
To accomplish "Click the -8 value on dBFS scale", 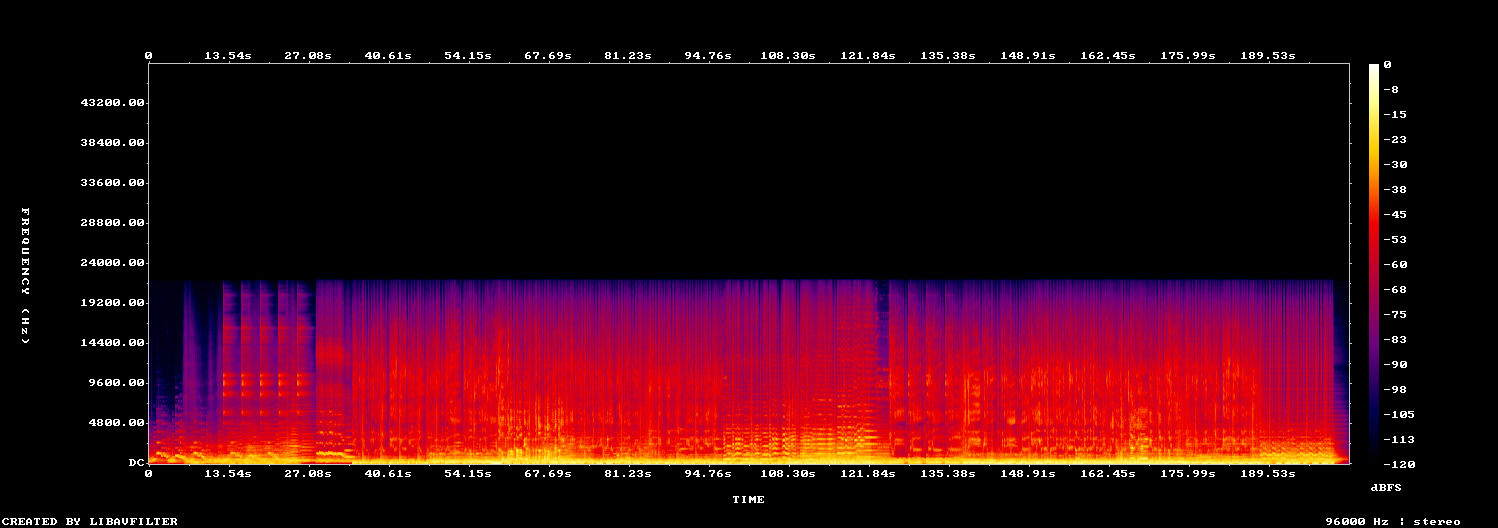I will (x=1391, y=89).
